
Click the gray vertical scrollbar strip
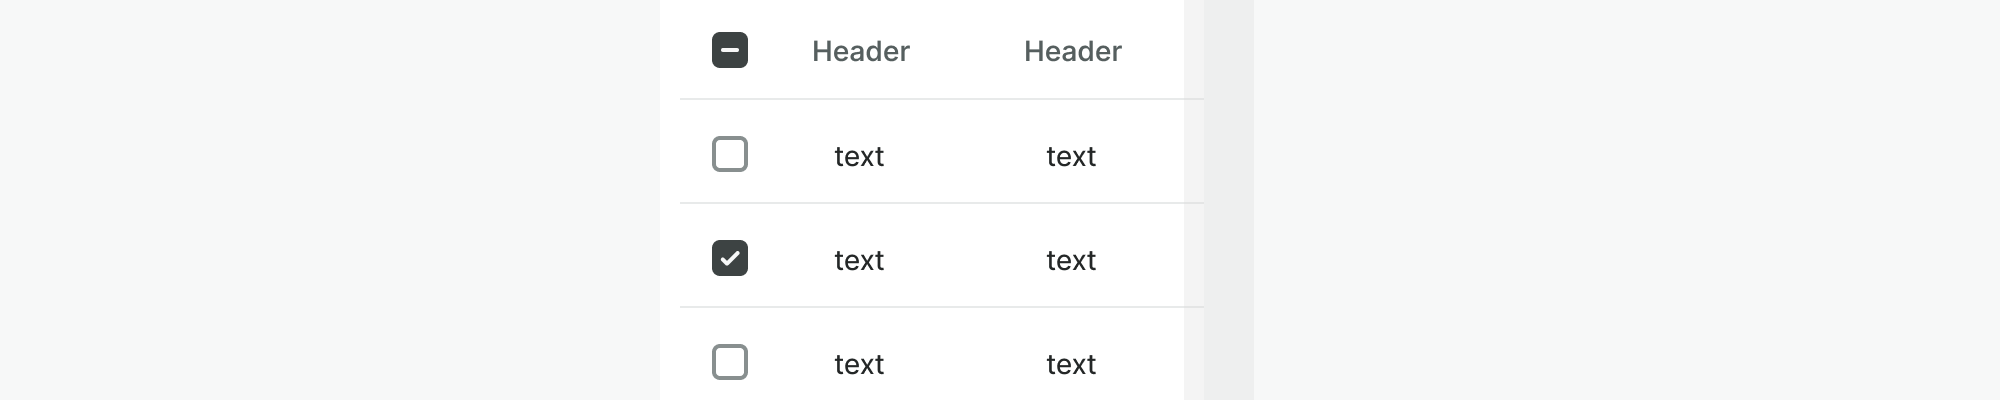point(1229,200)
